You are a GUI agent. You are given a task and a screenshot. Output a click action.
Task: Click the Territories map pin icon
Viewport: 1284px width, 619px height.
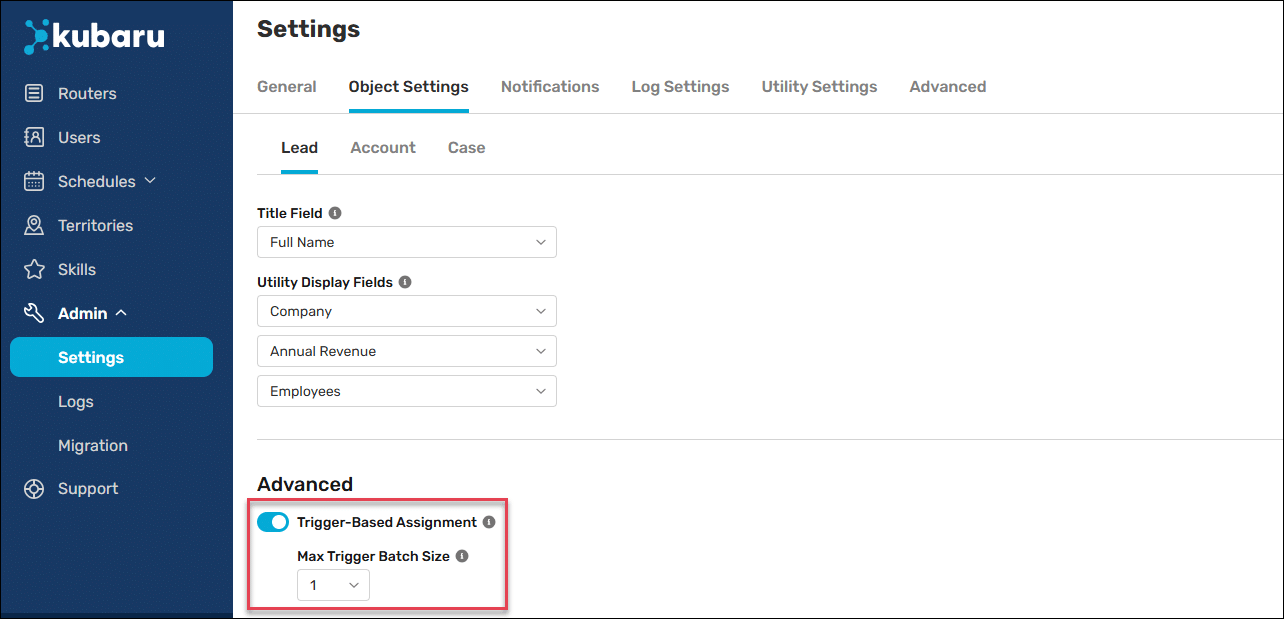click(35, 225)
